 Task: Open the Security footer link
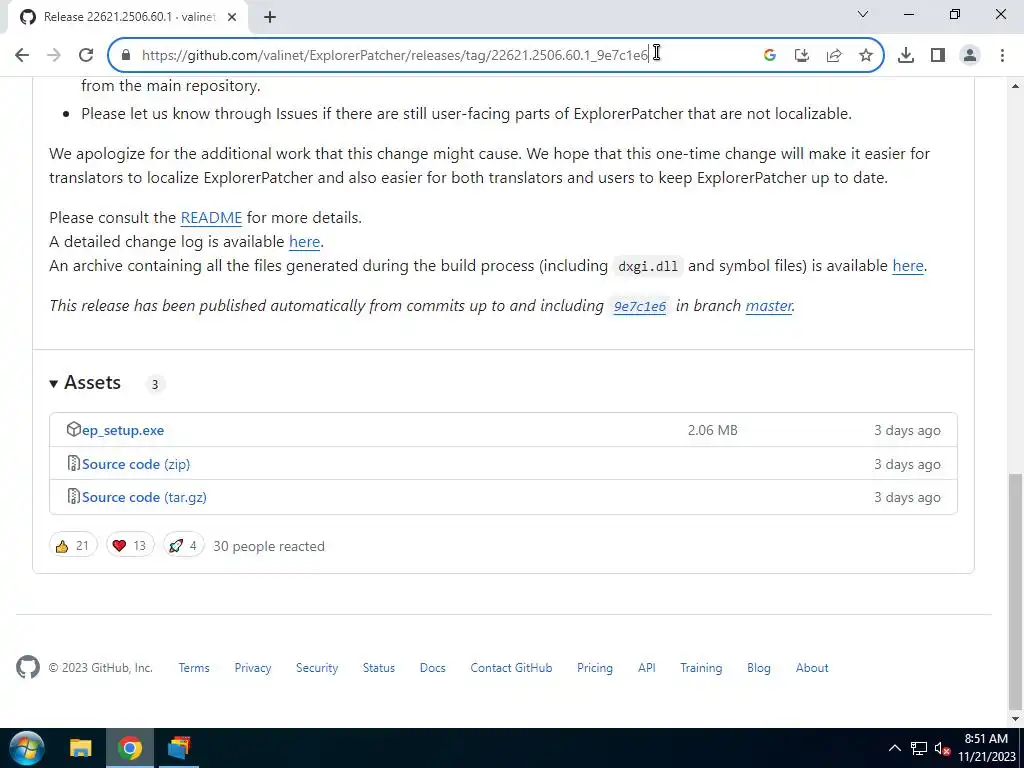317,668
